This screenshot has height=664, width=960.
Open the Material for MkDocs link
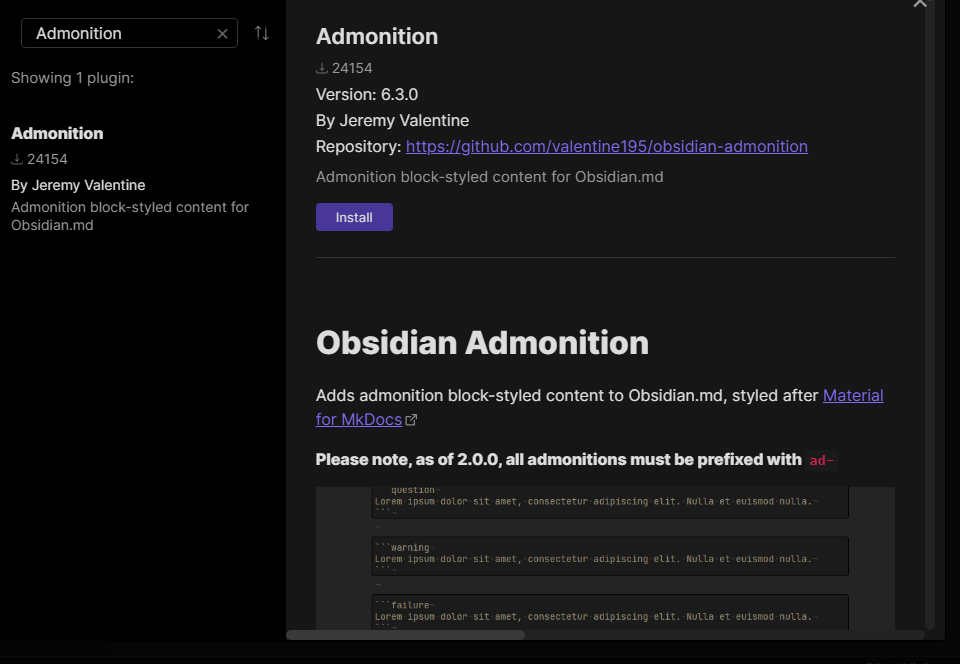(x=852, y=395)
